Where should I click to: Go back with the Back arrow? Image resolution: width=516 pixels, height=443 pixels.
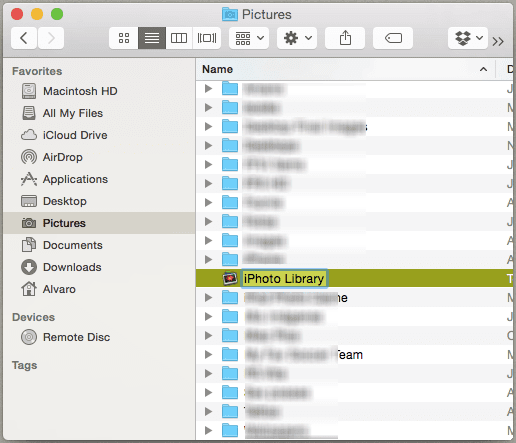pos(24,38)
